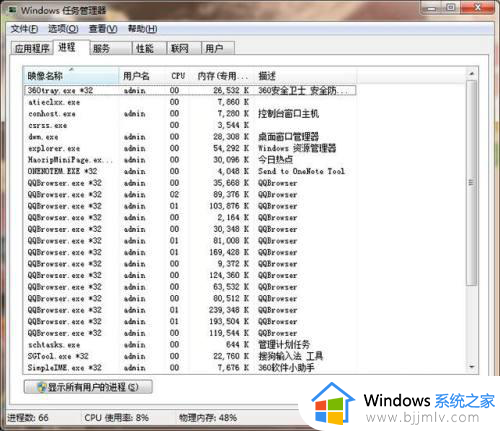Switch to the 服务 tab
This screenshot has height=431, width=500.
pyautogui.click(x=111, y=48)
